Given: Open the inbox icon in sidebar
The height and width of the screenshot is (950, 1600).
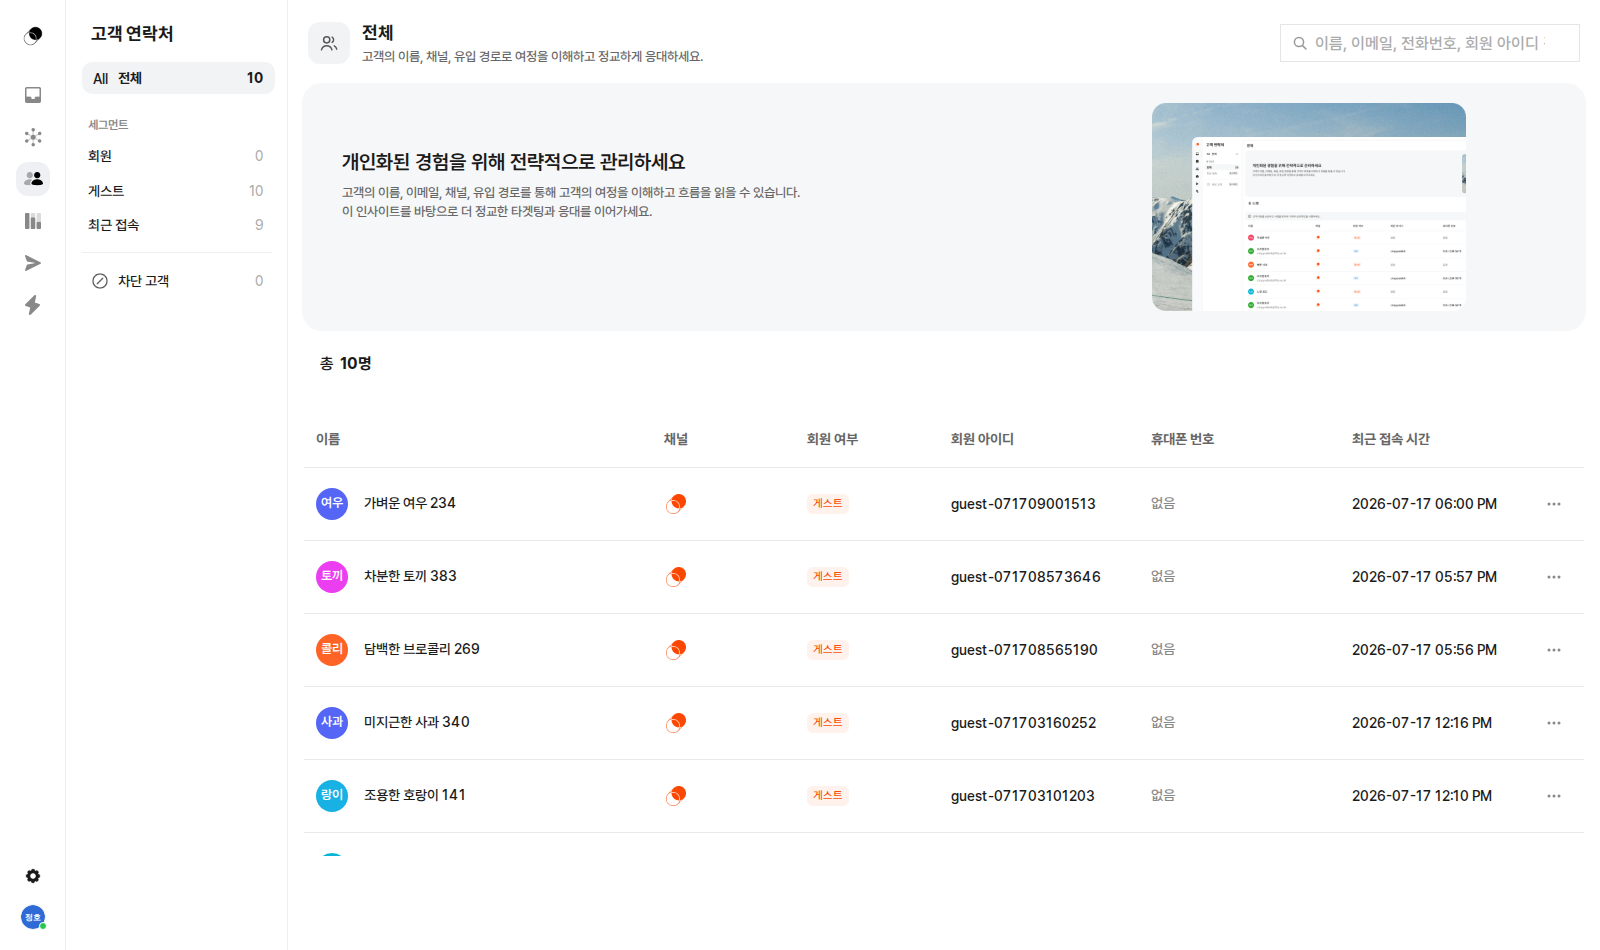Looking at the screenshot, I should [33, 95].
